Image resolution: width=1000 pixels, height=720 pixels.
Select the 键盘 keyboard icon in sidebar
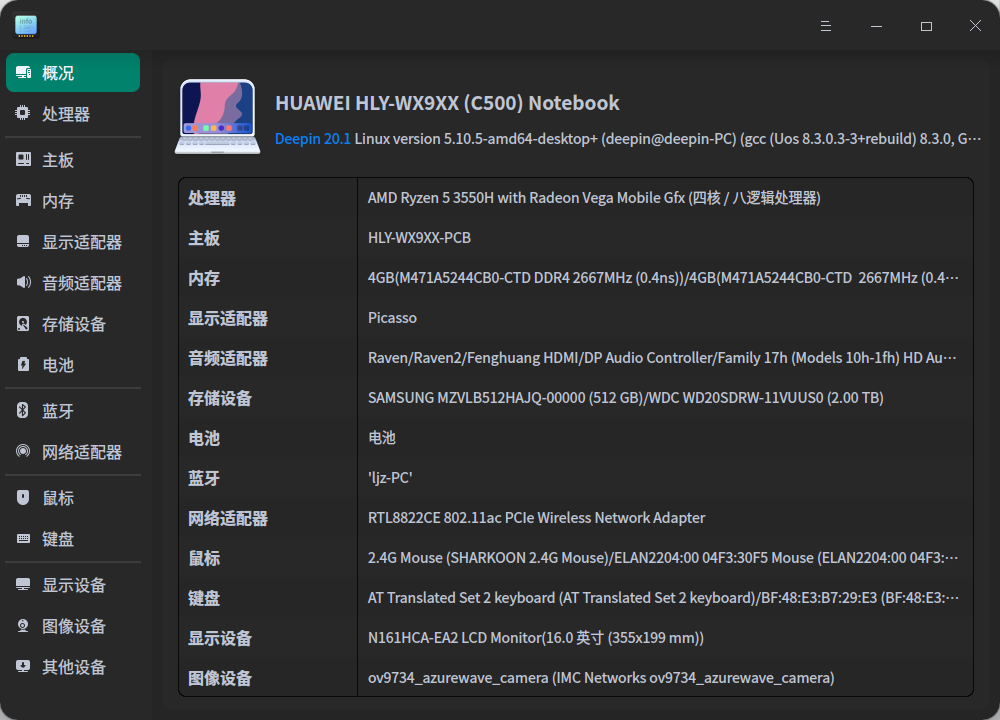(x=24, y=538)
